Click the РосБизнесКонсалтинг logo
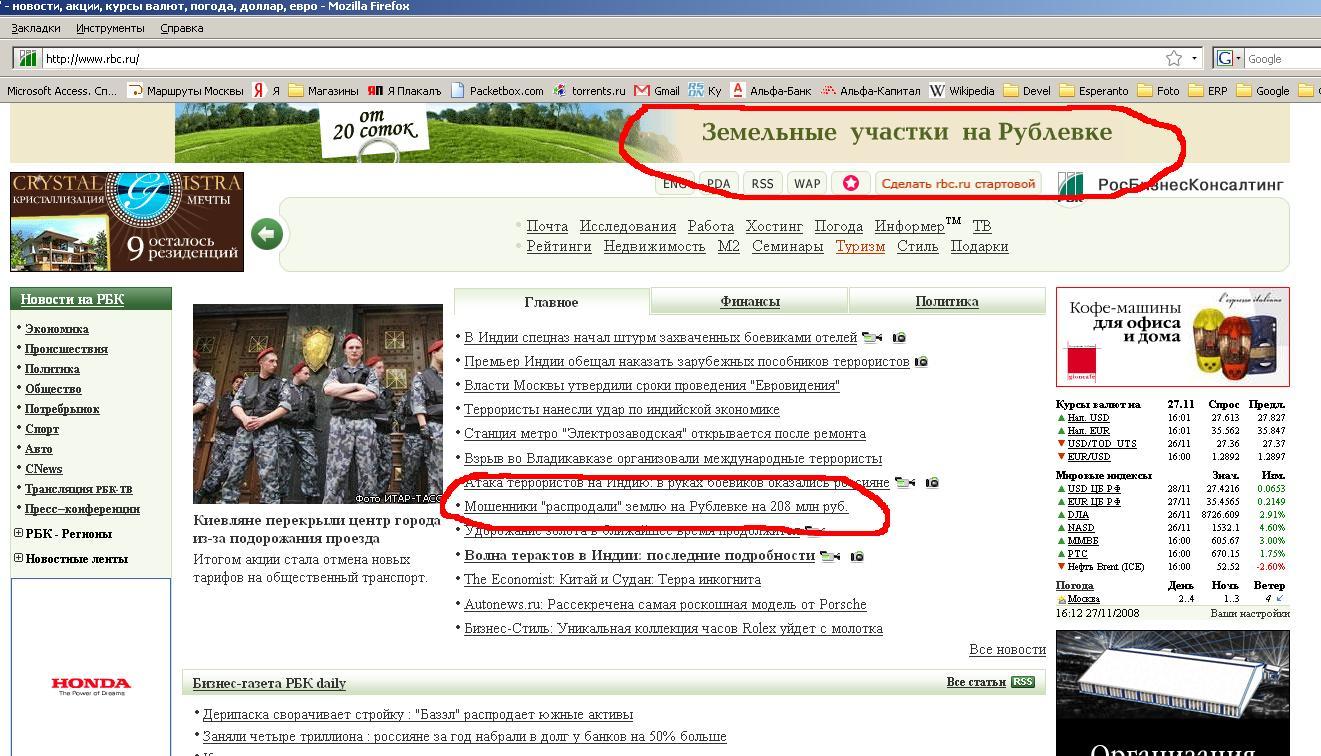 tap(1170, 185)
